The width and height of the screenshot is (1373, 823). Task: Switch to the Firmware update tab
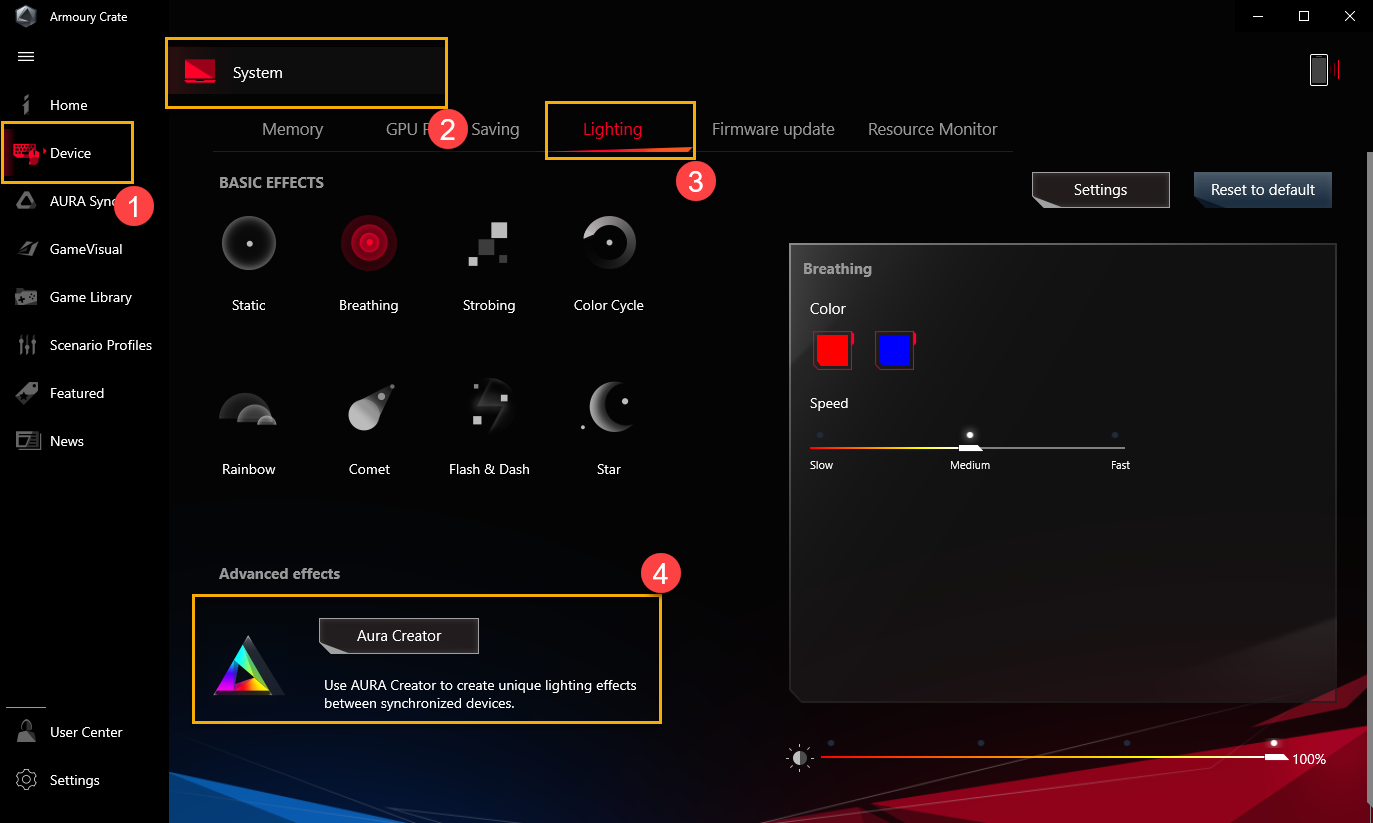point(773,129)
